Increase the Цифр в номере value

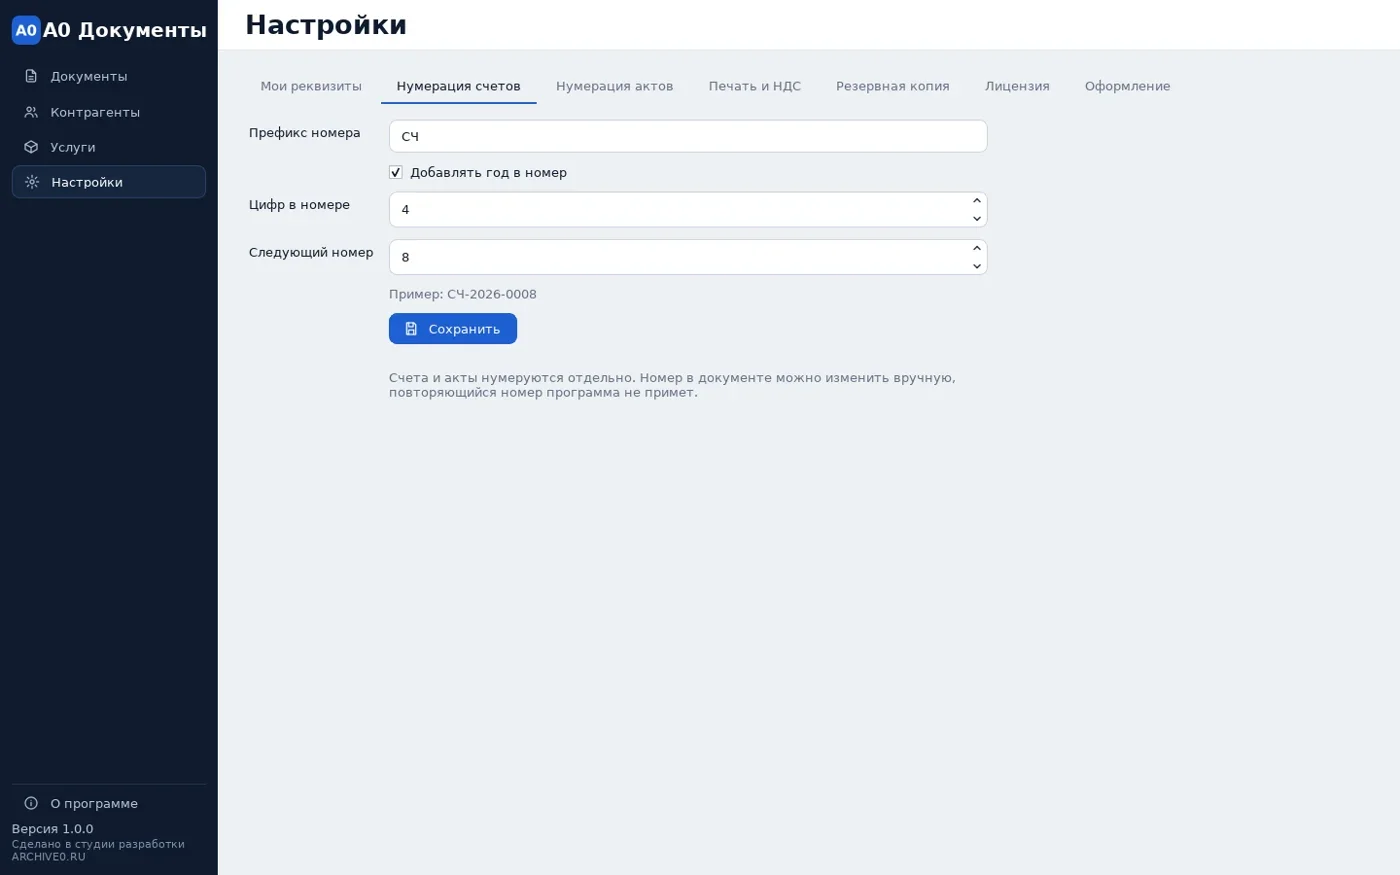(x=977, y=201)
